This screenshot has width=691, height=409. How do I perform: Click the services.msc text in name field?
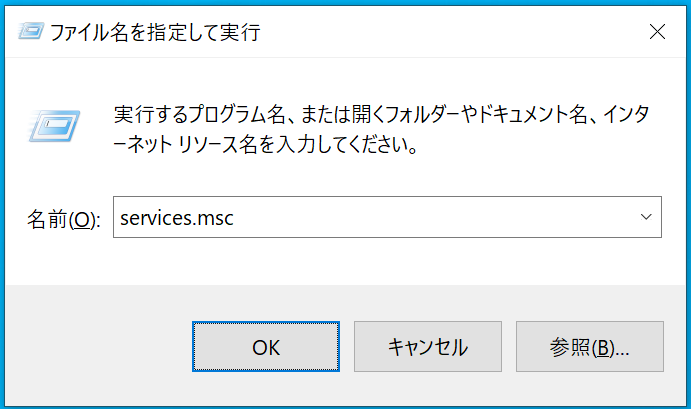coord(177,218)
